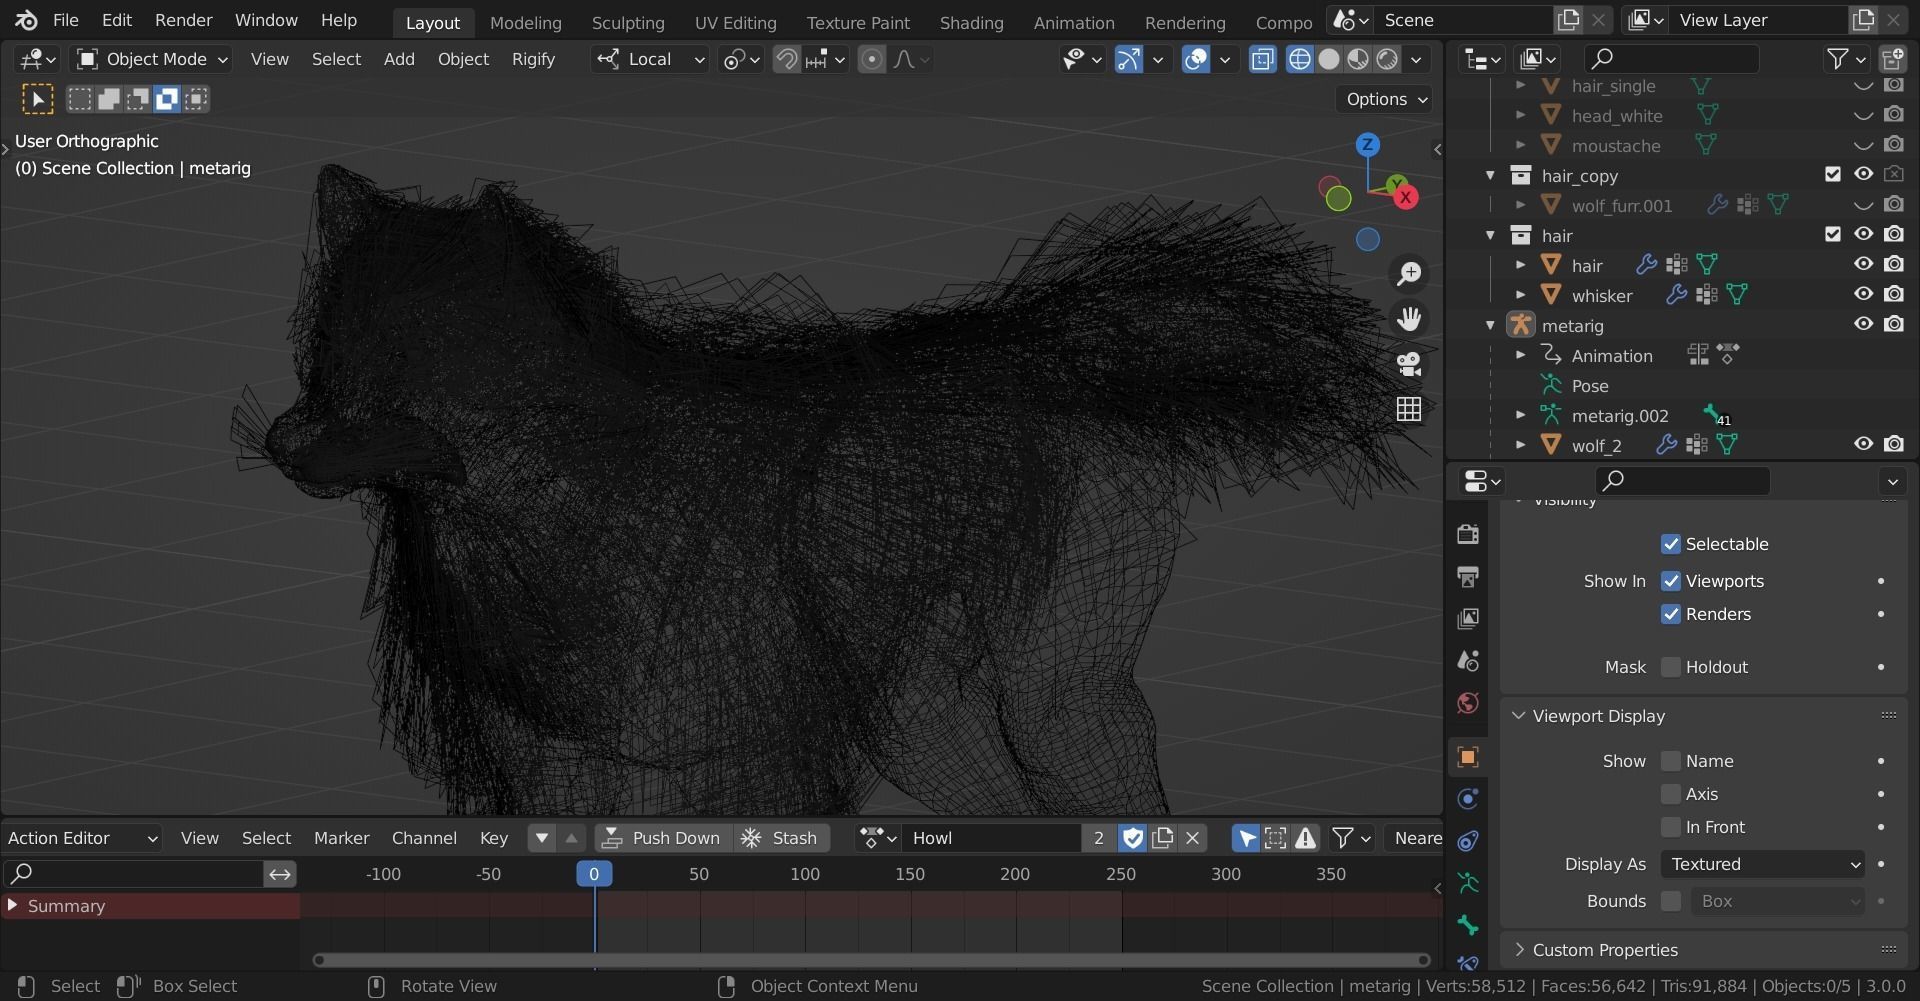Screen dimensions: 1920x1001
Task: Open the Render menu
Action: (183, 20)
